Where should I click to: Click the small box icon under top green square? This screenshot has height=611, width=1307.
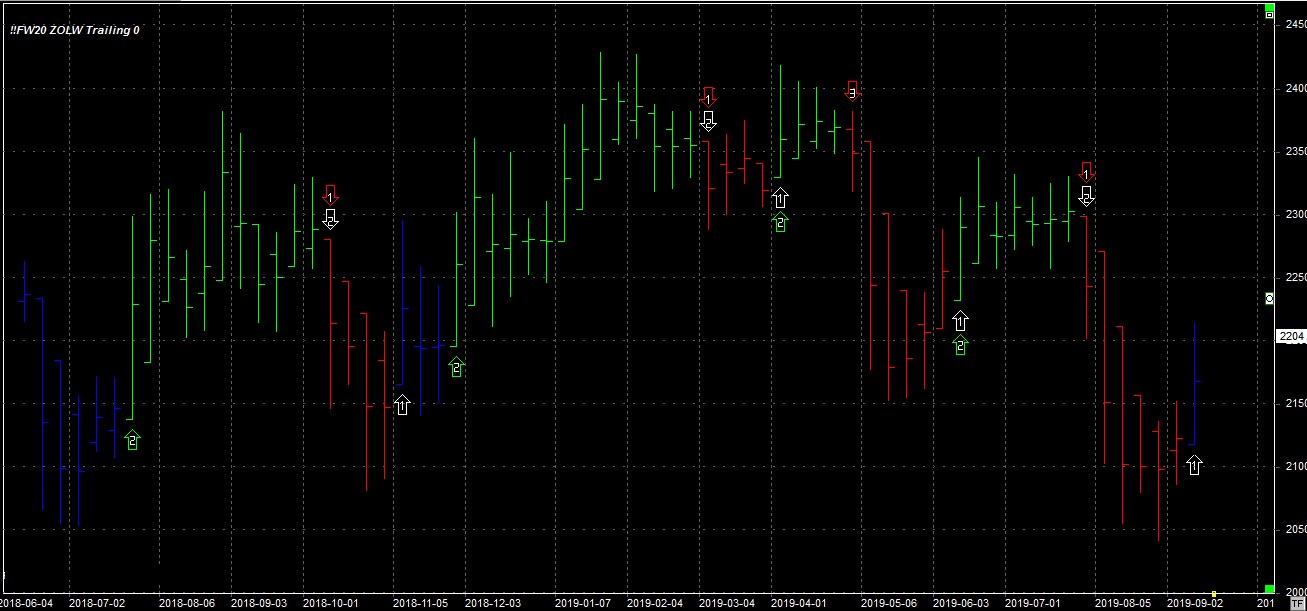click(1269, 16)
